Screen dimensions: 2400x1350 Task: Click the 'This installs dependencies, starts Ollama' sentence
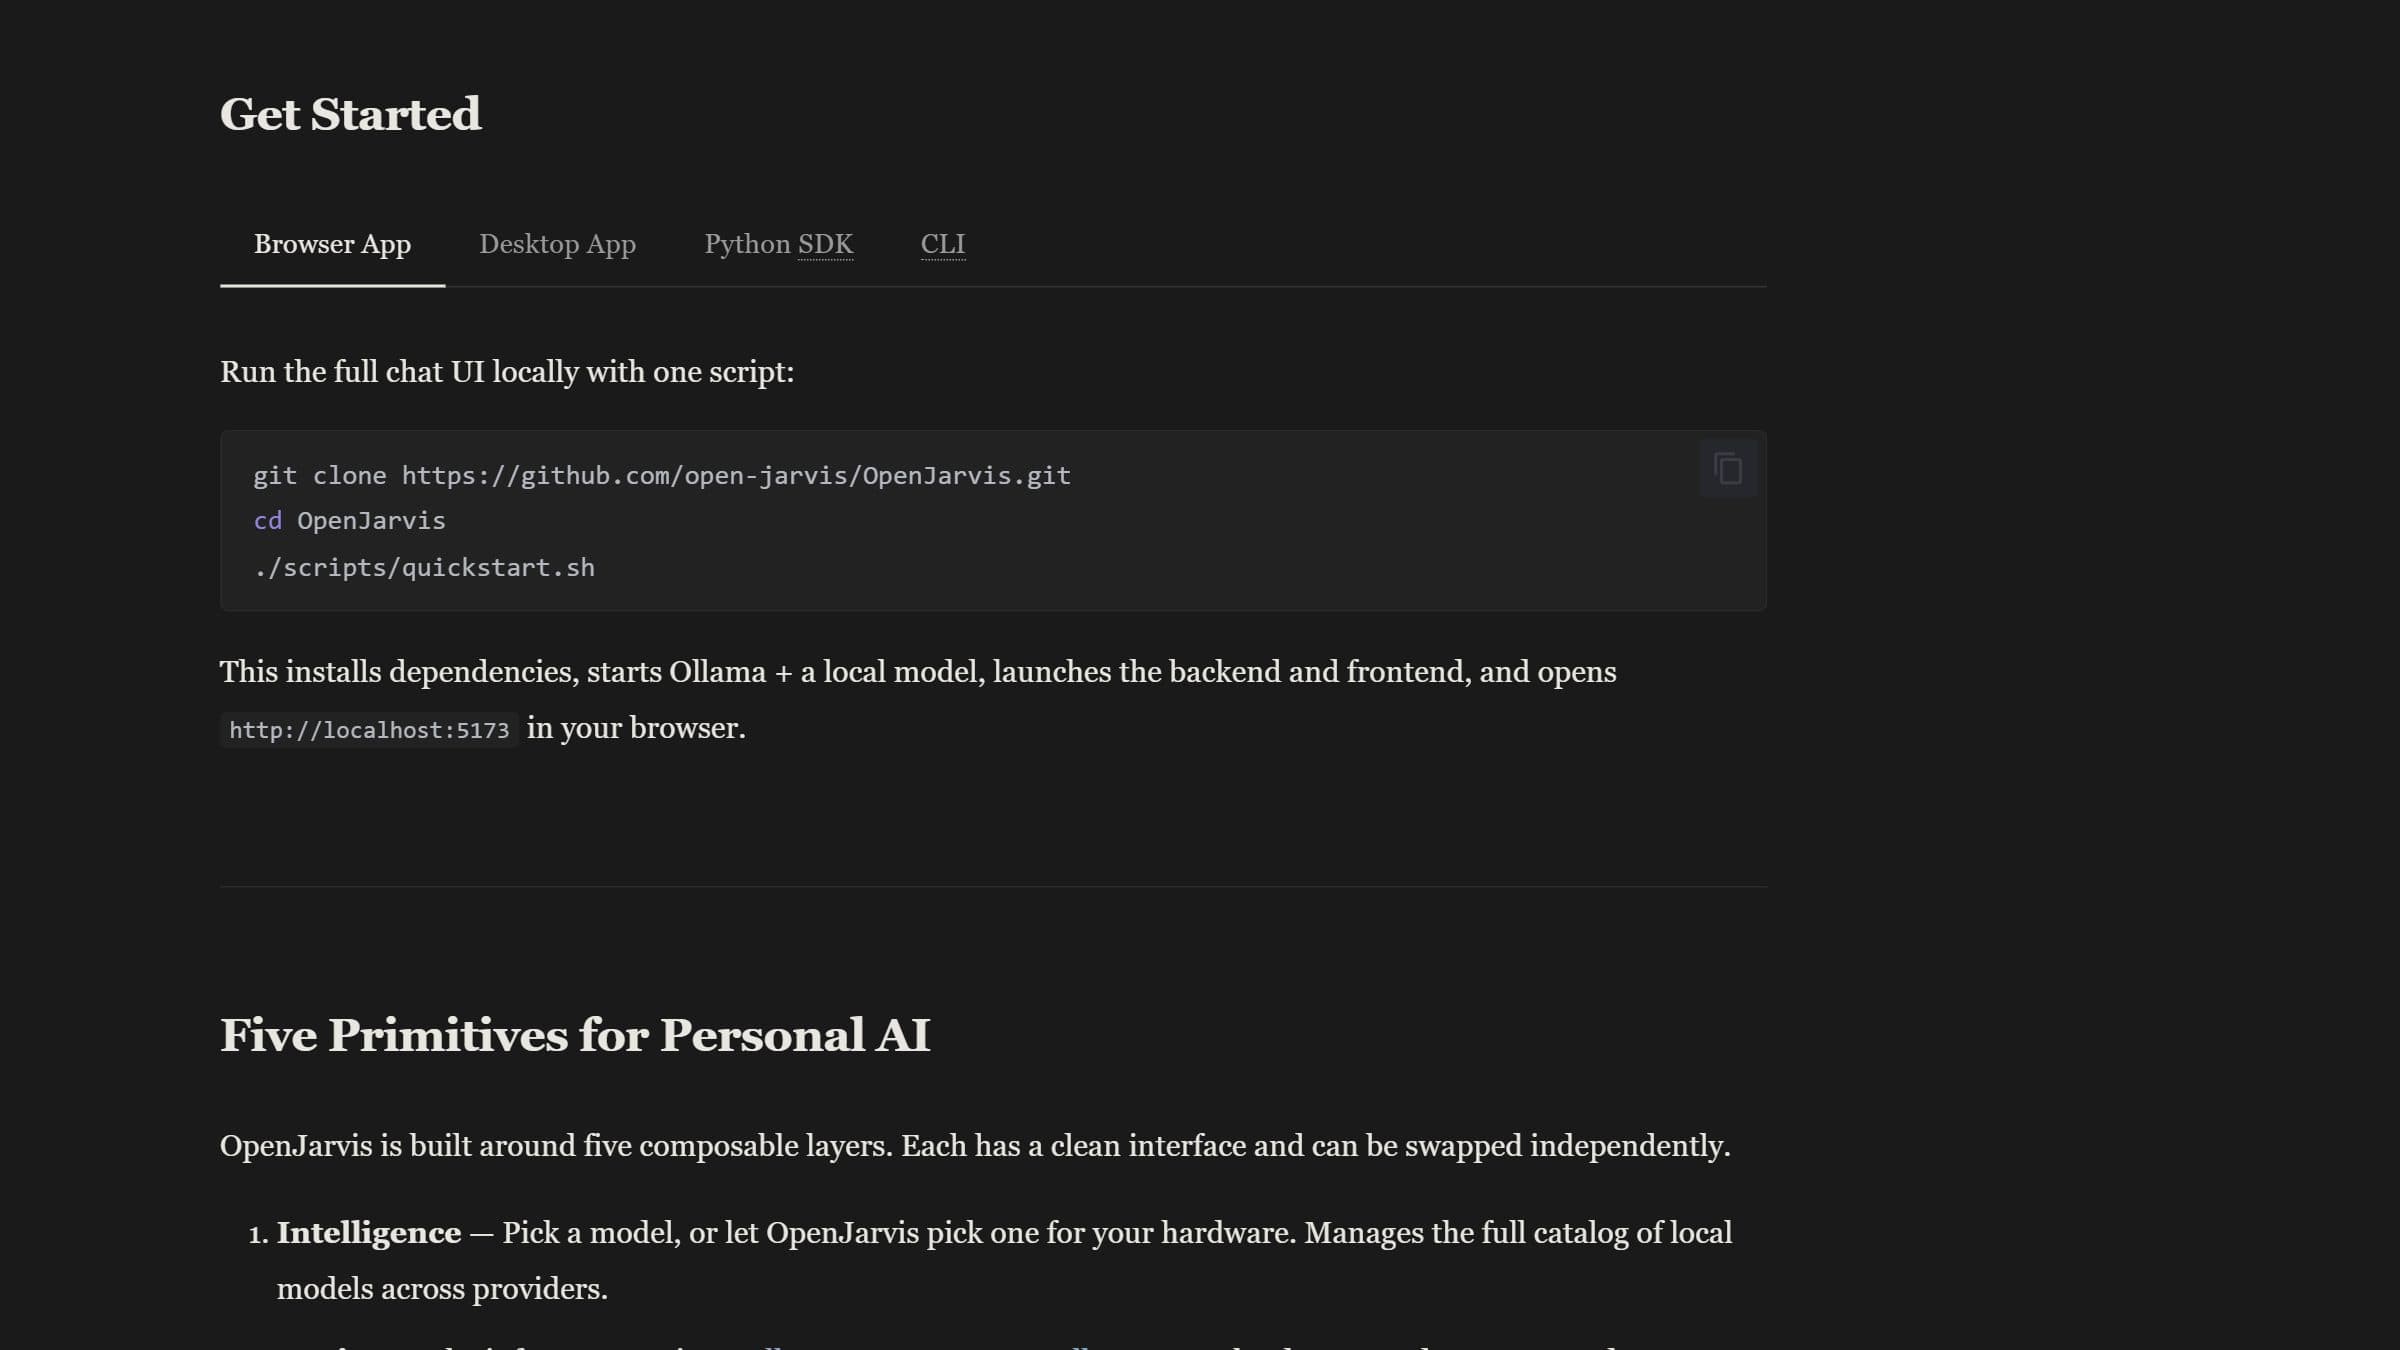pos(918,700)
